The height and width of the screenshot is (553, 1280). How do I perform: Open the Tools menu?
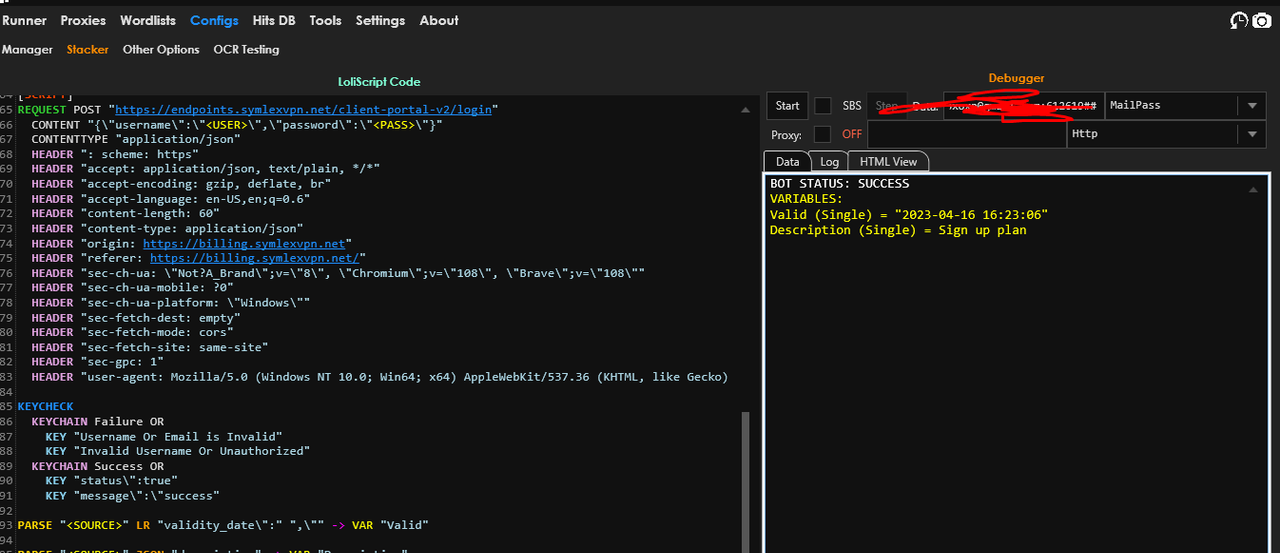pyautogui.click(x=325, y=20)
